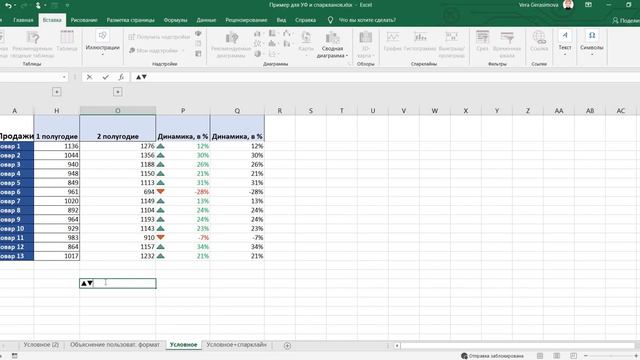
Task: Open the Главная ribbon tab
Action: 23,20
